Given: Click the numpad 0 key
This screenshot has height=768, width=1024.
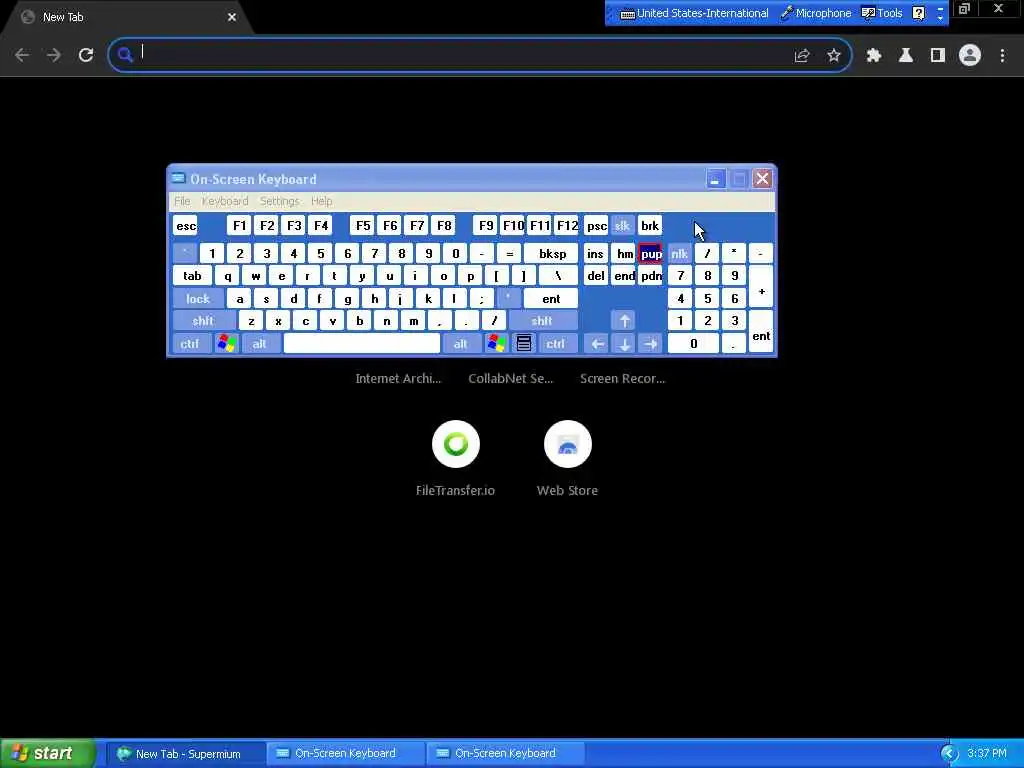Looking at the screenshot, I should (x=694, y=344).
